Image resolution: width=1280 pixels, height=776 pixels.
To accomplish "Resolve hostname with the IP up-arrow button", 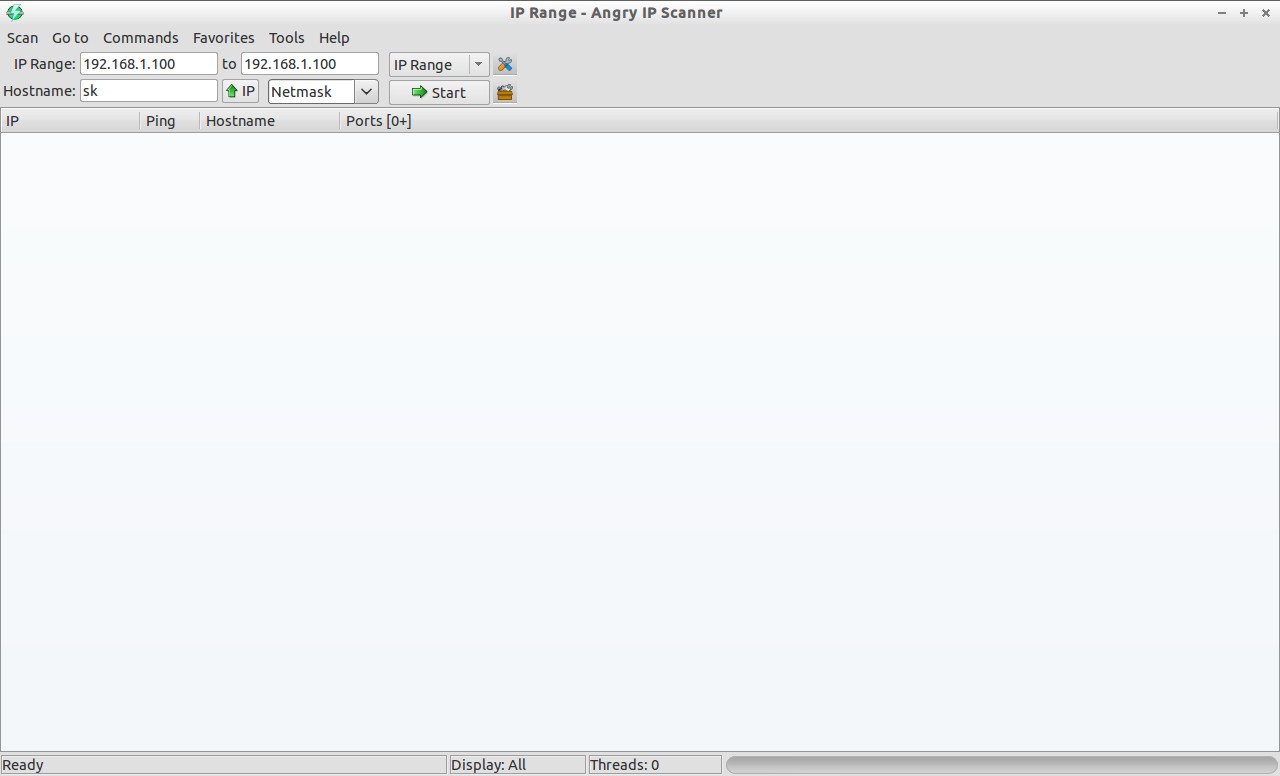I will (240, 91).
